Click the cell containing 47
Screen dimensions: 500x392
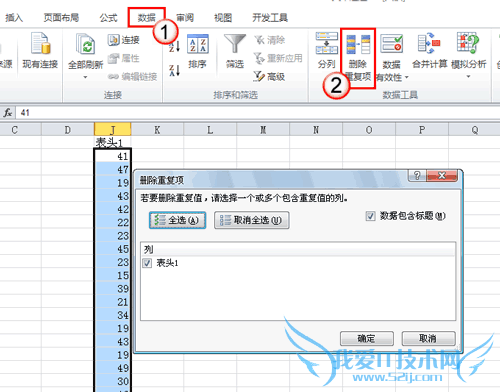(x=113, y=169)
